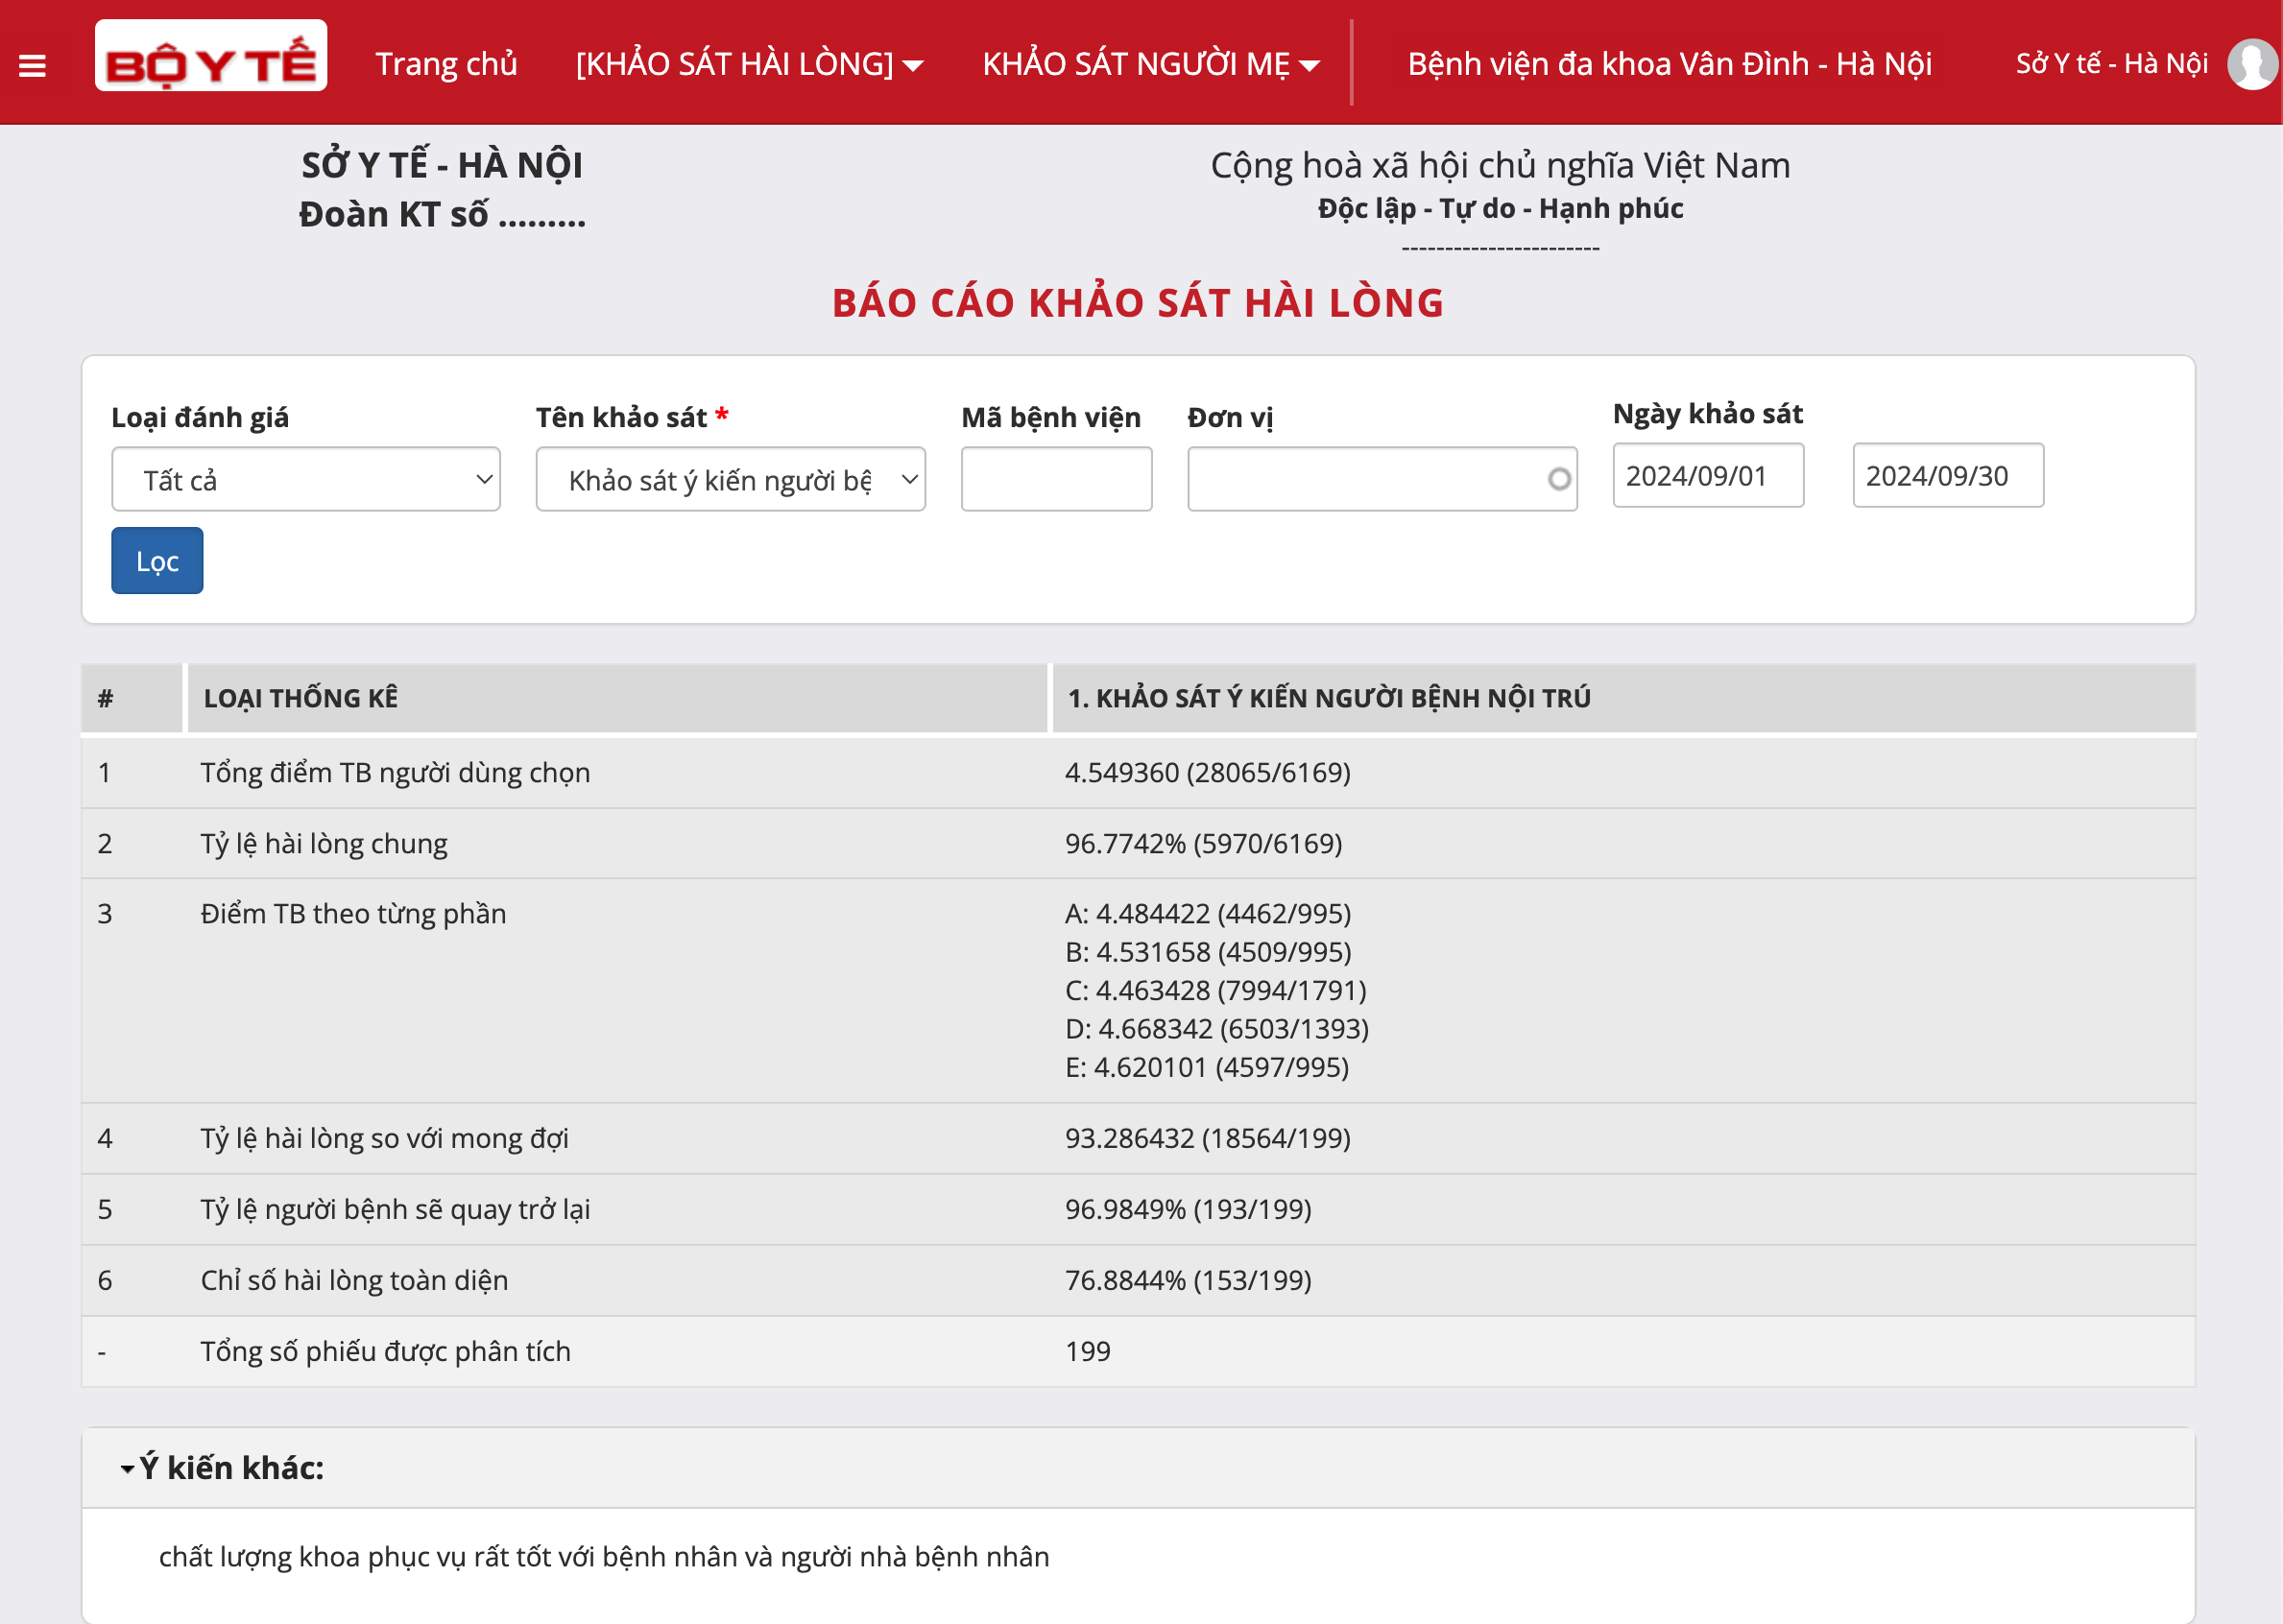Click the Sở Y tế - Hà Nội account label

(x=2110, y=64)
